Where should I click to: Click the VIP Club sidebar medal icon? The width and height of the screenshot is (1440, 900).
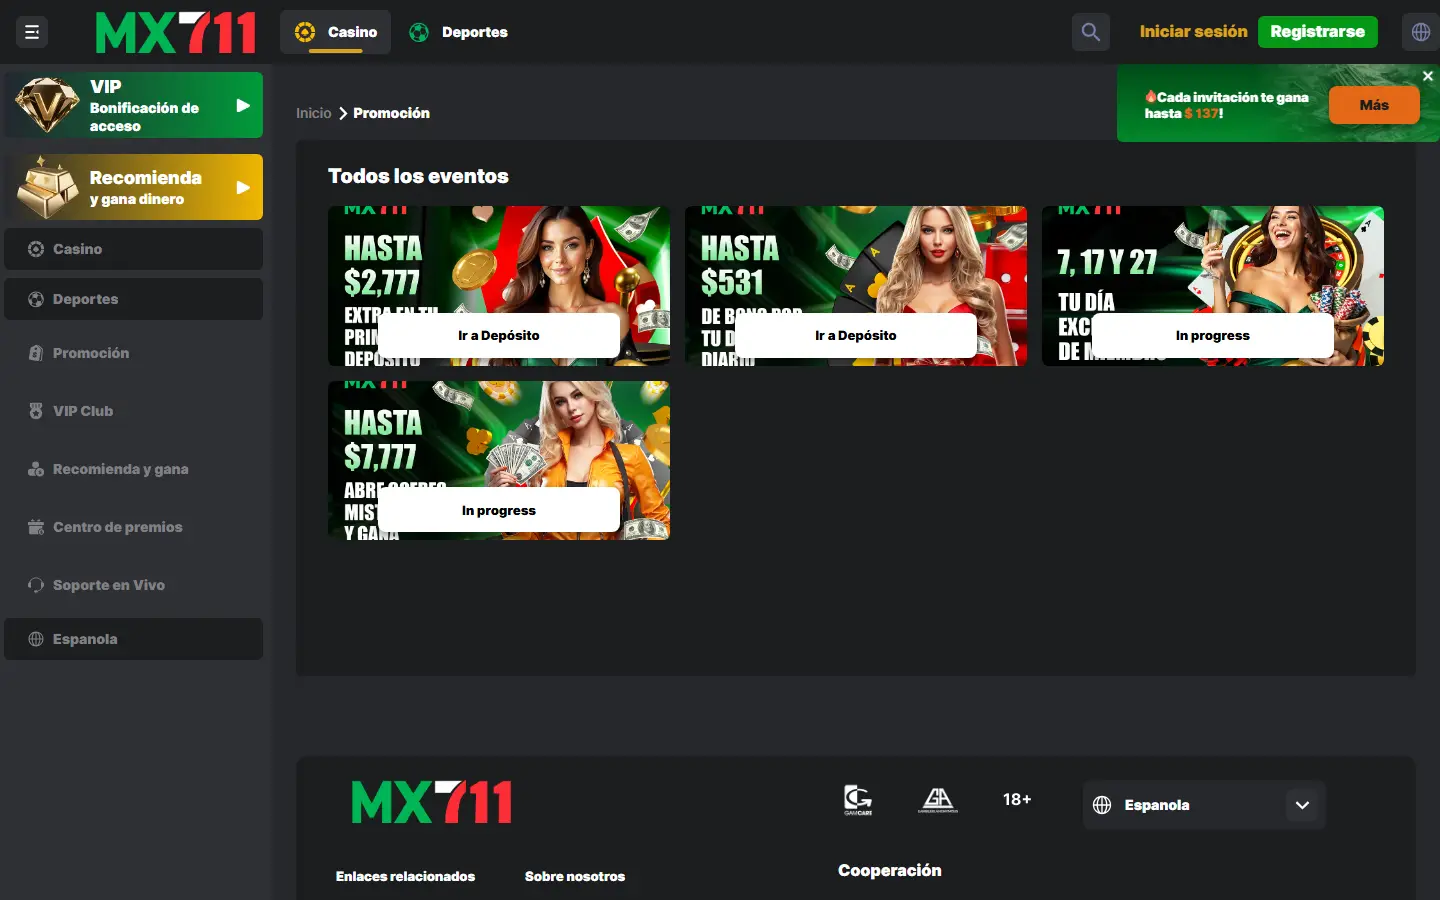pos(36,411)
